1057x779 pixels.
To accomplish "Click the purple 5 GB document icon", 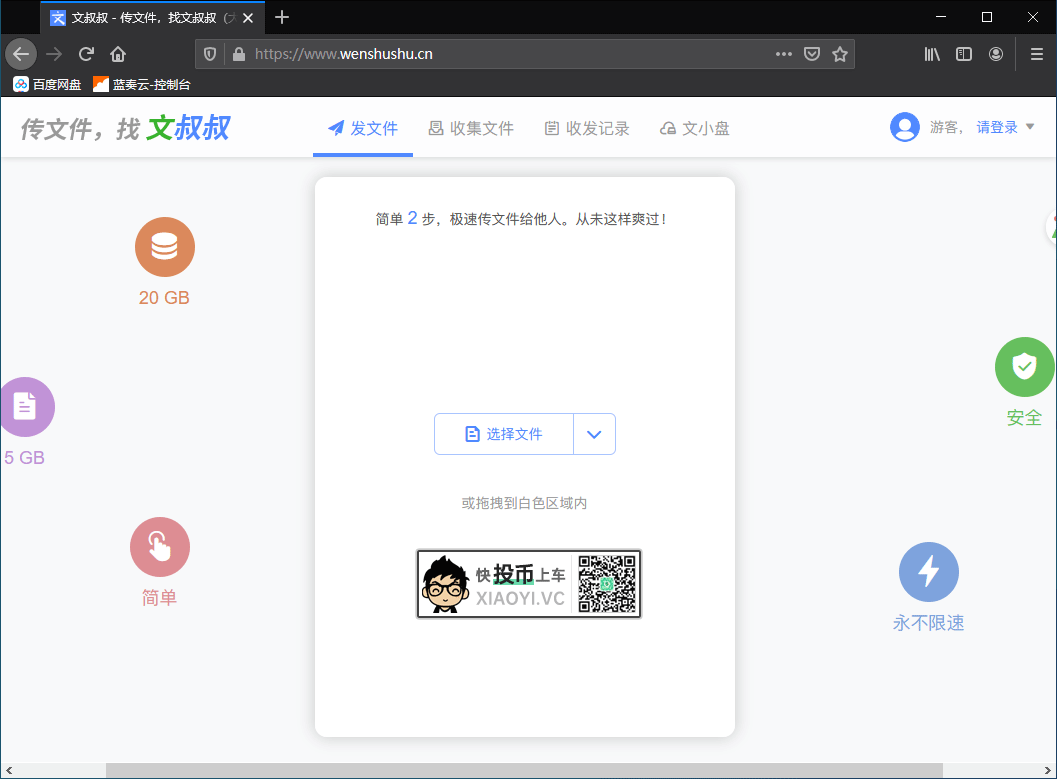I will (25, 406).
